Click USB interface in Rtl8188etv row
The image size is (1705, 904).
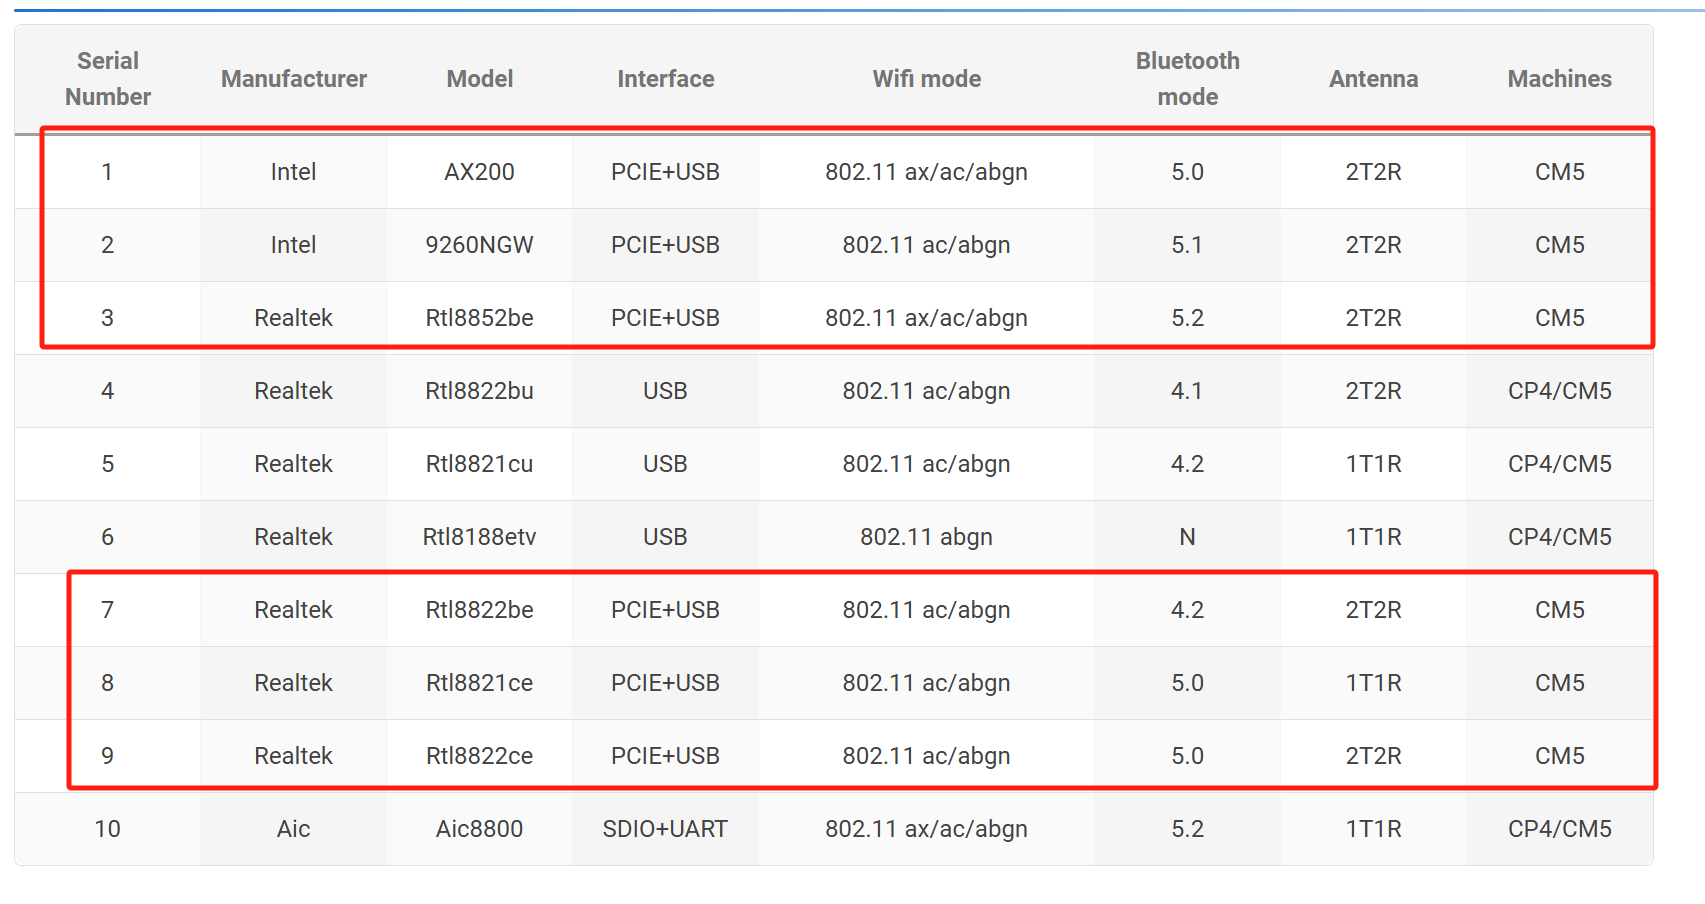pos(666,537)
